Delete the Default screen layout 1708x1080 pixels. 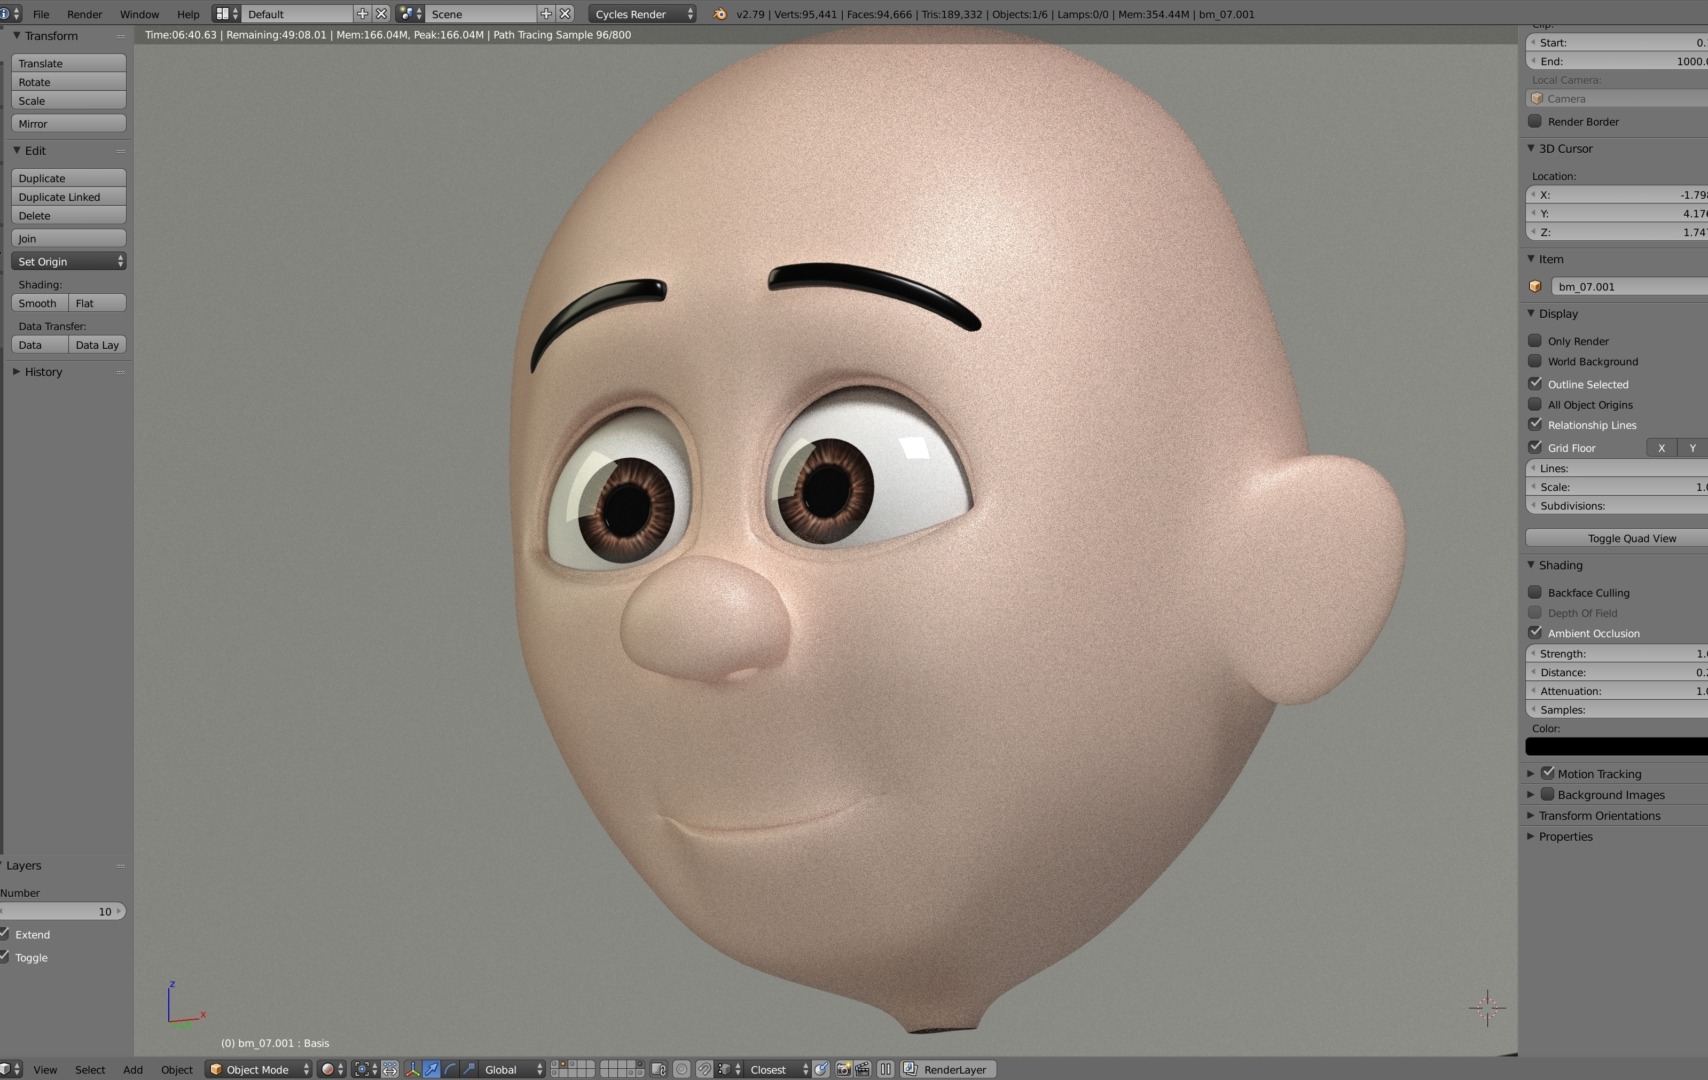click(381, 14)
